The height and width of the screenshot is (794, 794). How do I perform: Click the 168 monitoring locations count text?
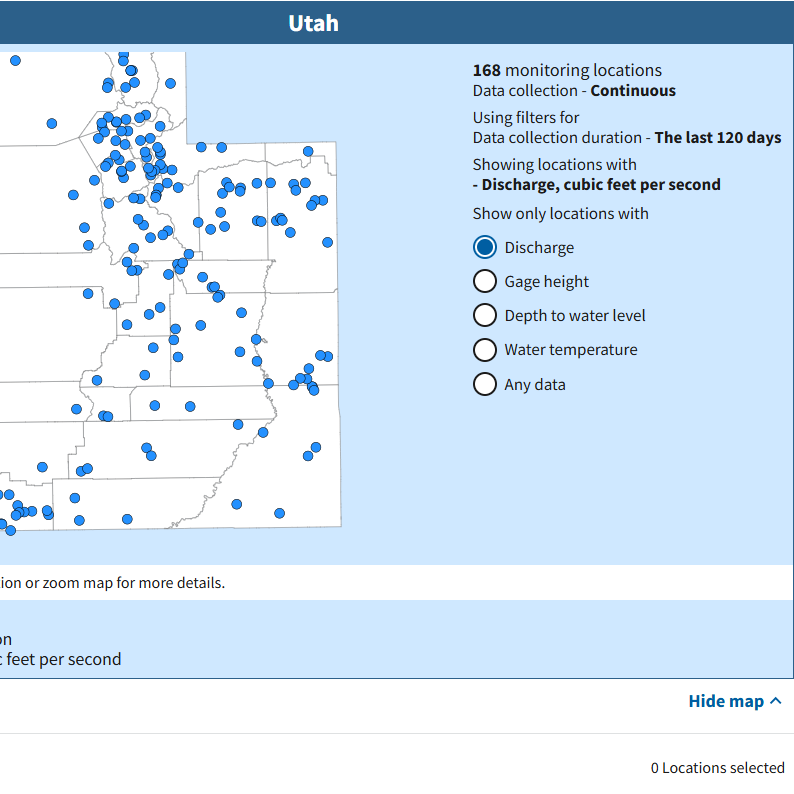pos(567,70)
